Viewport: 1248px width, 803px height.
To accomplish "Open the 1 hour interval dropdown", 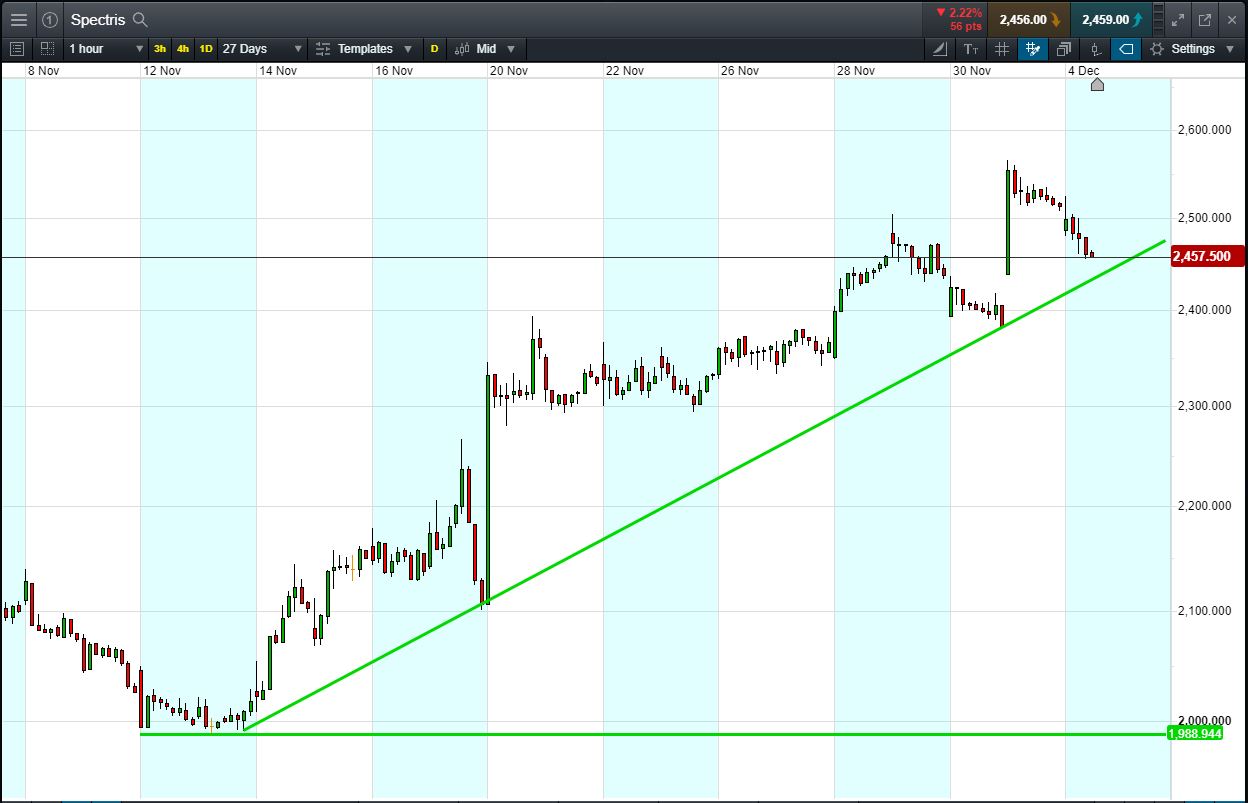I will pos(105,48).
